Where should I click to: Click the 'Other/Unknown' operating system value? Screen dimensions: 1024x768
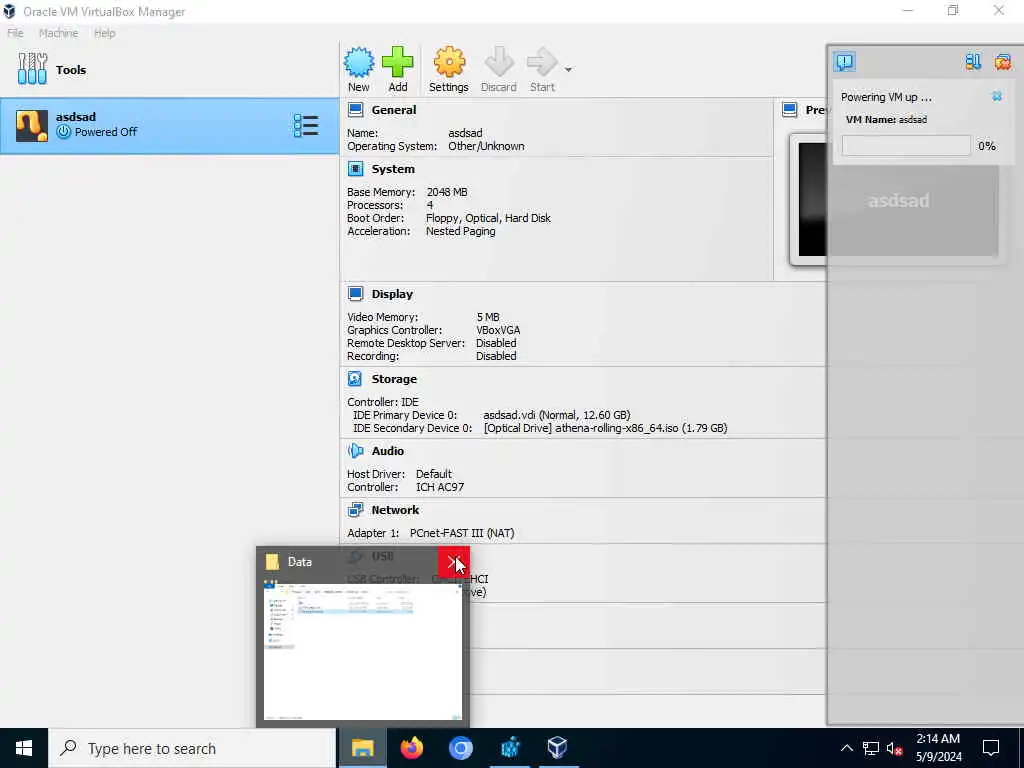[x=486, y=146]
